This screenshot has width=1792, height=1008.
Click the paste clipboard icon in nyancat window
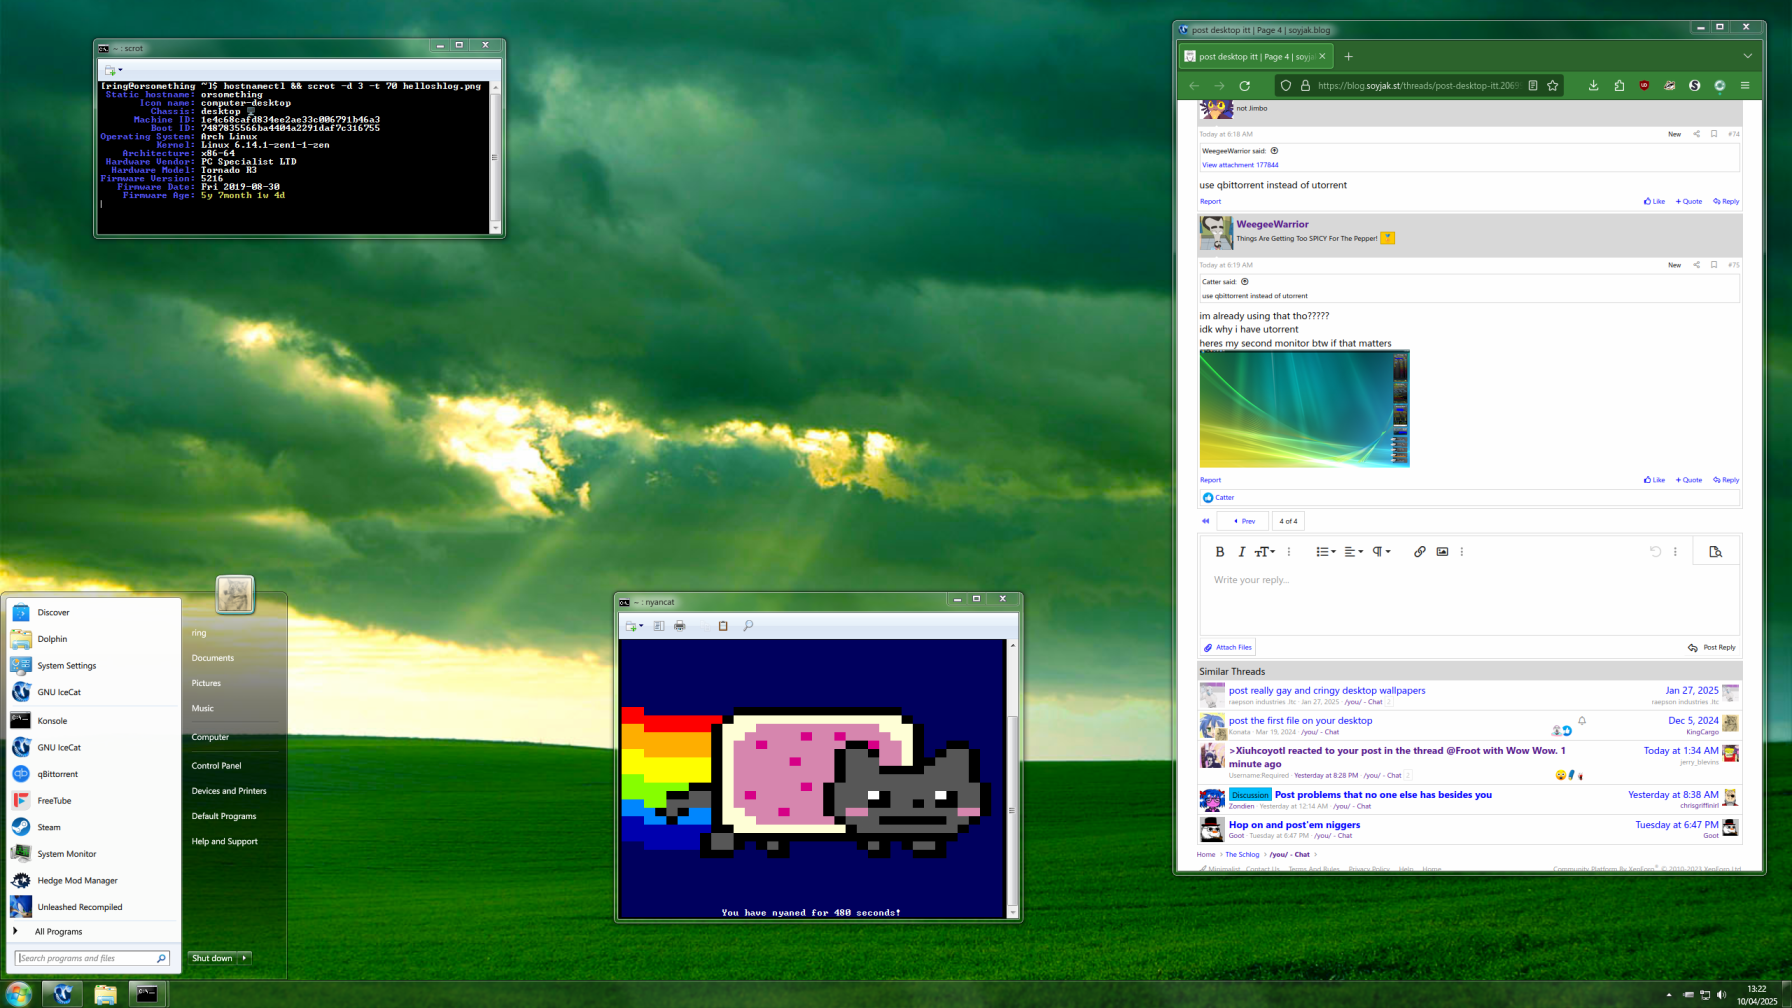pyautogui.click(x=723, y=626)
